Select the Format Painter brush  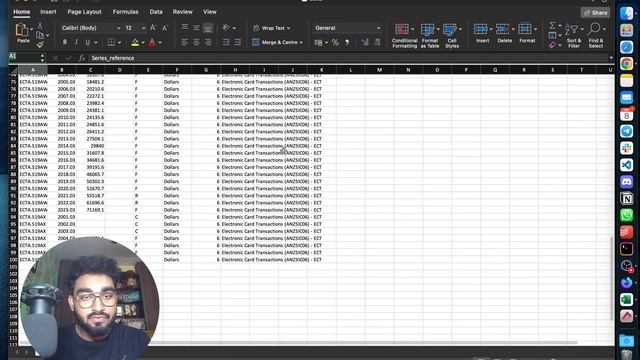(x=40, y=44)
